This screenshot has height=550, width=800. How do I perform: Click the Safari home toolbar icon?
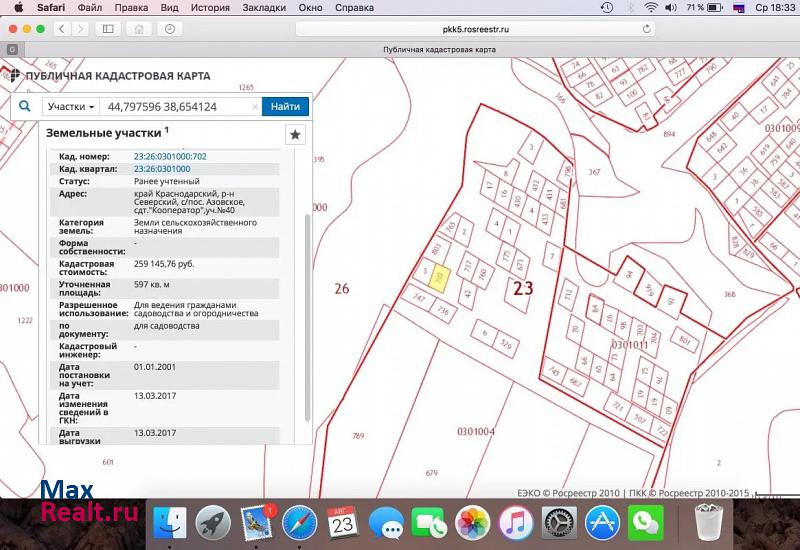tap(140, 29)
